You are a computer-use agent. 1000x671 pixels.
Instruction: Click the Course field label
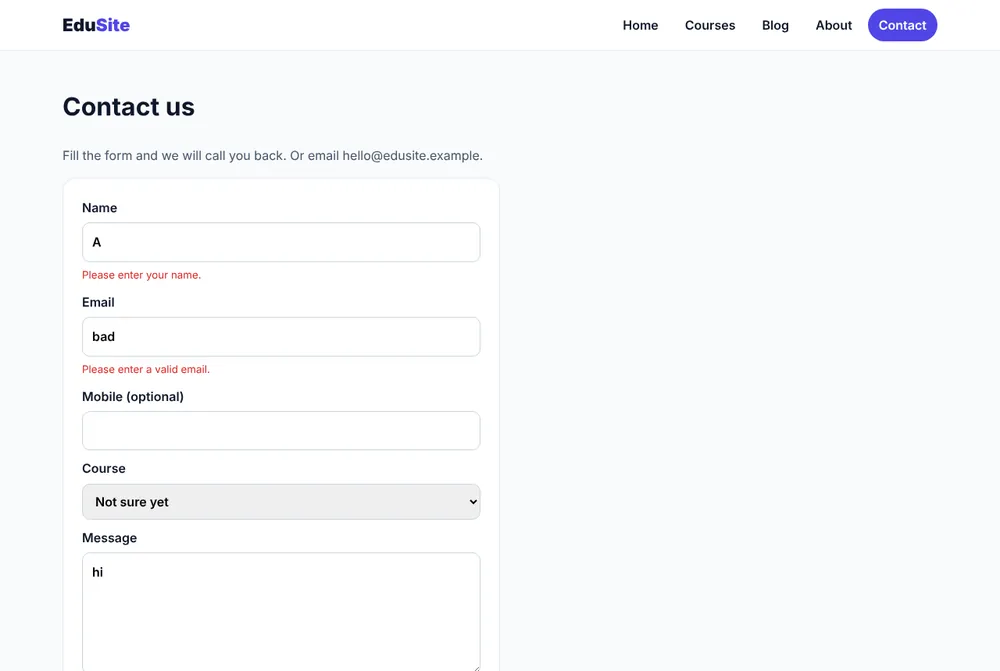(x=104, y=469)
